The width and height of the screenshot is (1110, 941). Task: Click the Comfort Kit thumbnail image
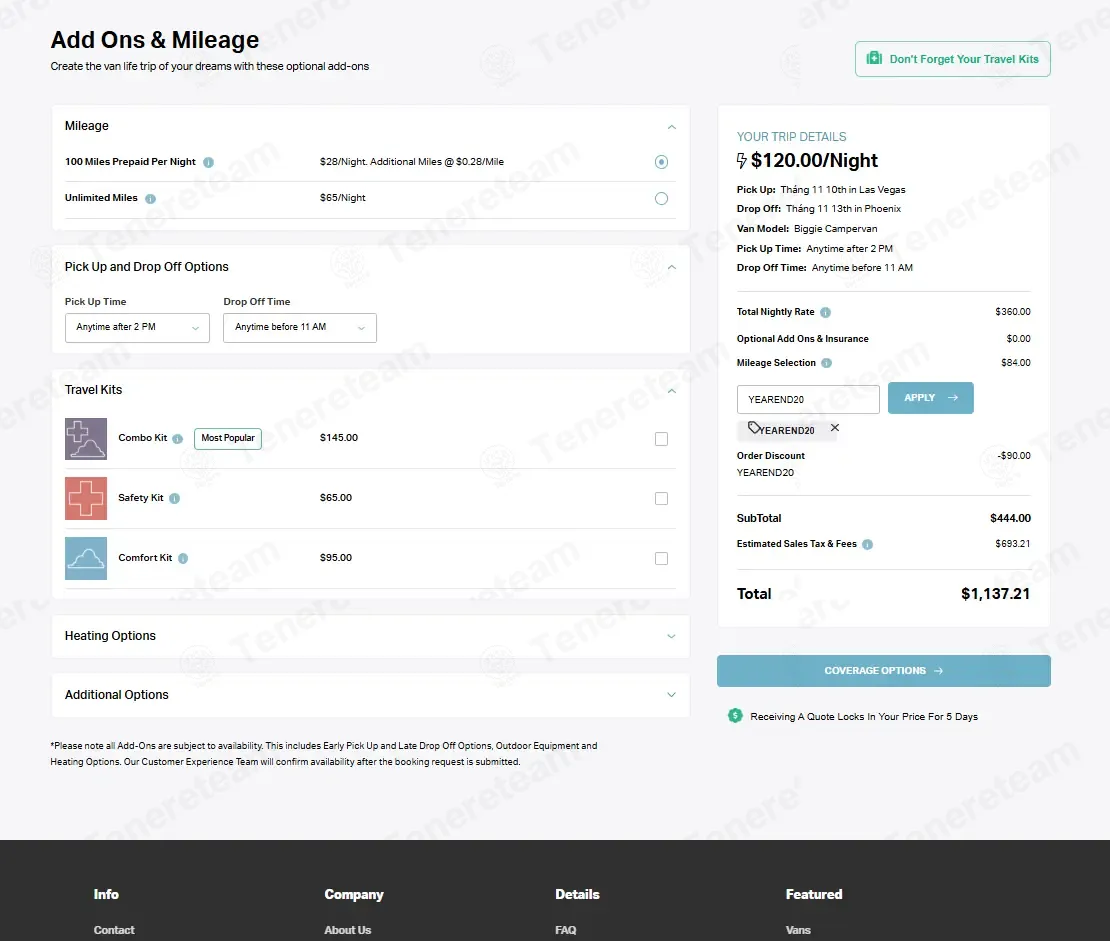pos(86,559)
